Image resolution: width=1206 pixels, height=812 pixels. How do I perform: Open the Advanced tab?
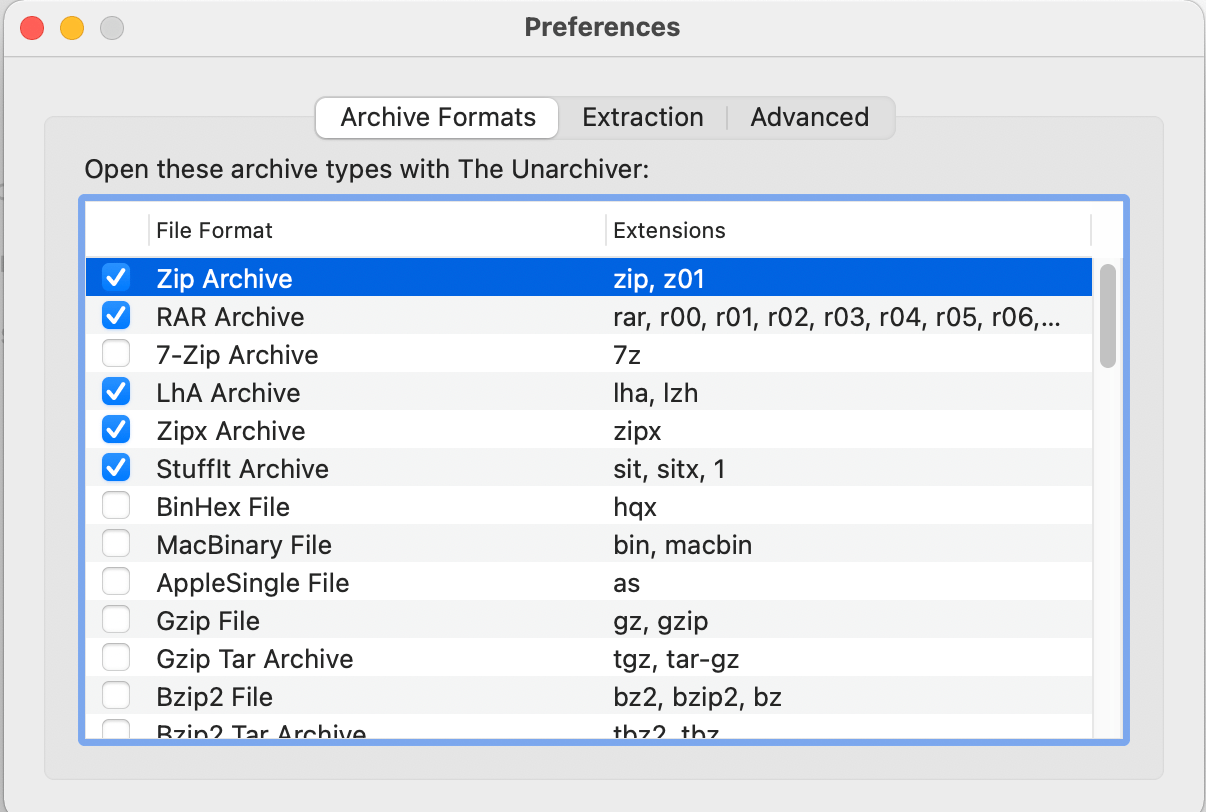click(x=810, y=117)
